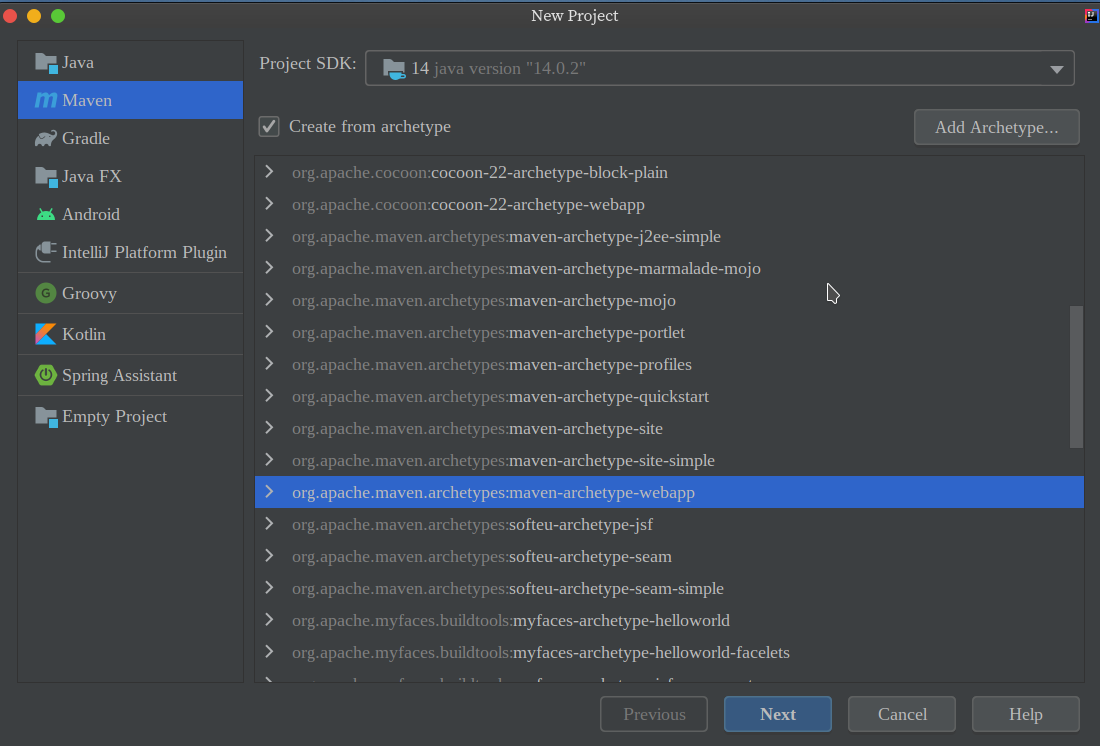
Task: Select maven-archetype-site-simple row
Action: click(669, 460)
